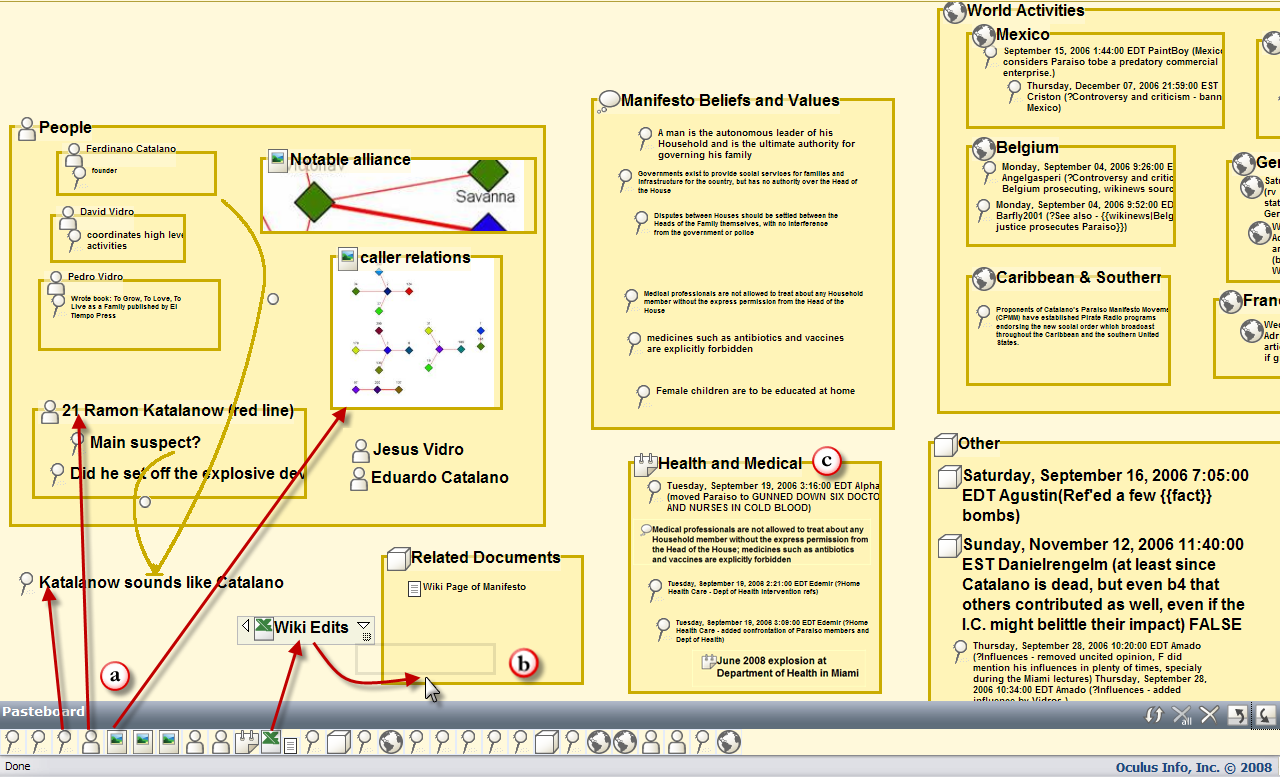
Task: Click the Caribbean & Southern globe icon
Action: (984, 278)
